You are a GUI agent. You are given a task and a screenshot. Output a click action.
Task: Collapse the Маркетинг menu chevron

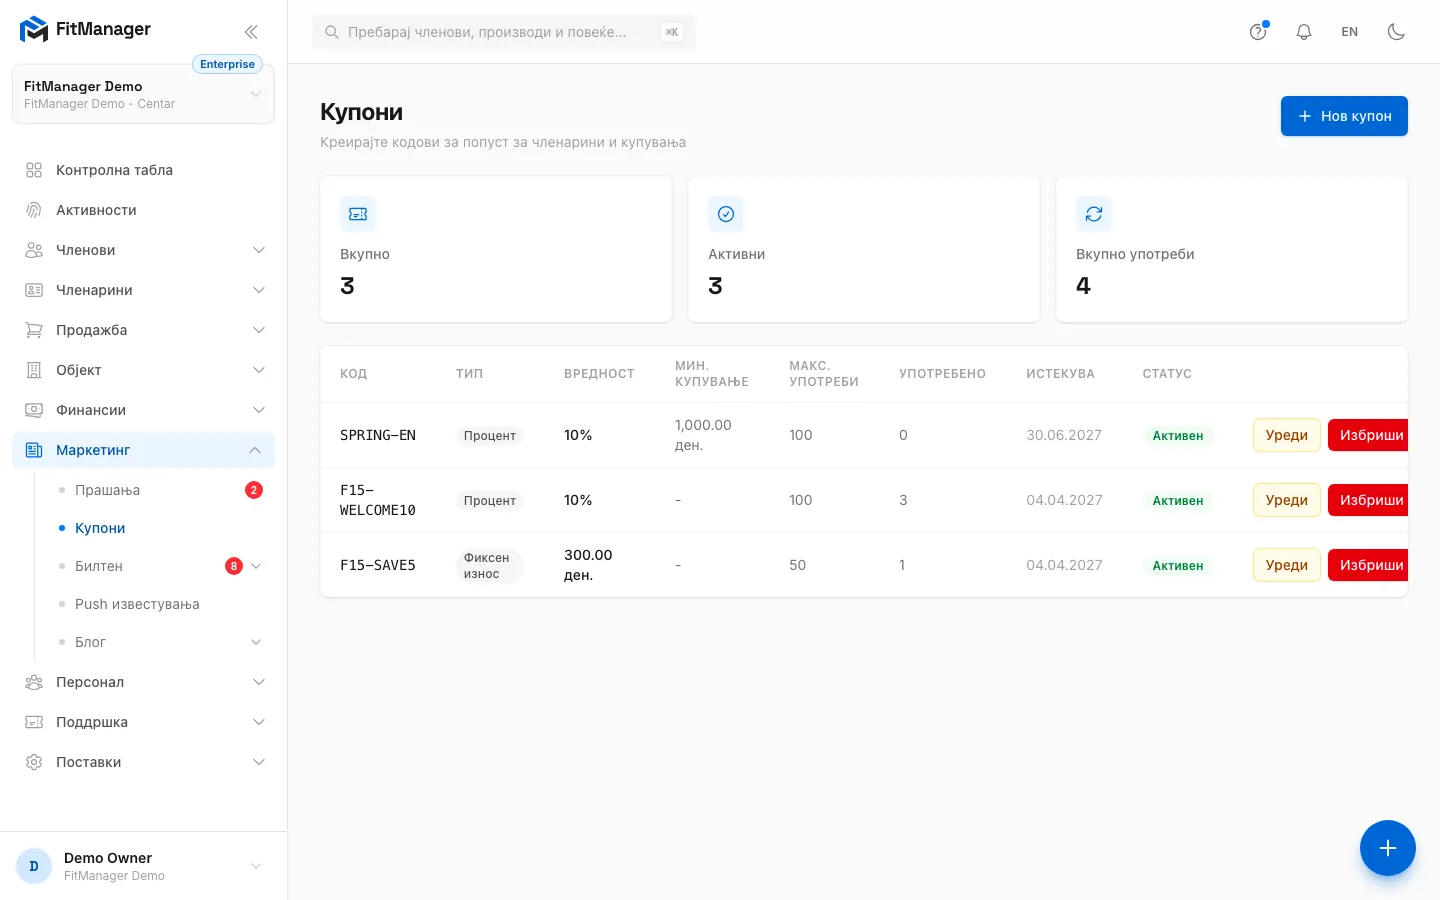click(x=255, y=450)
